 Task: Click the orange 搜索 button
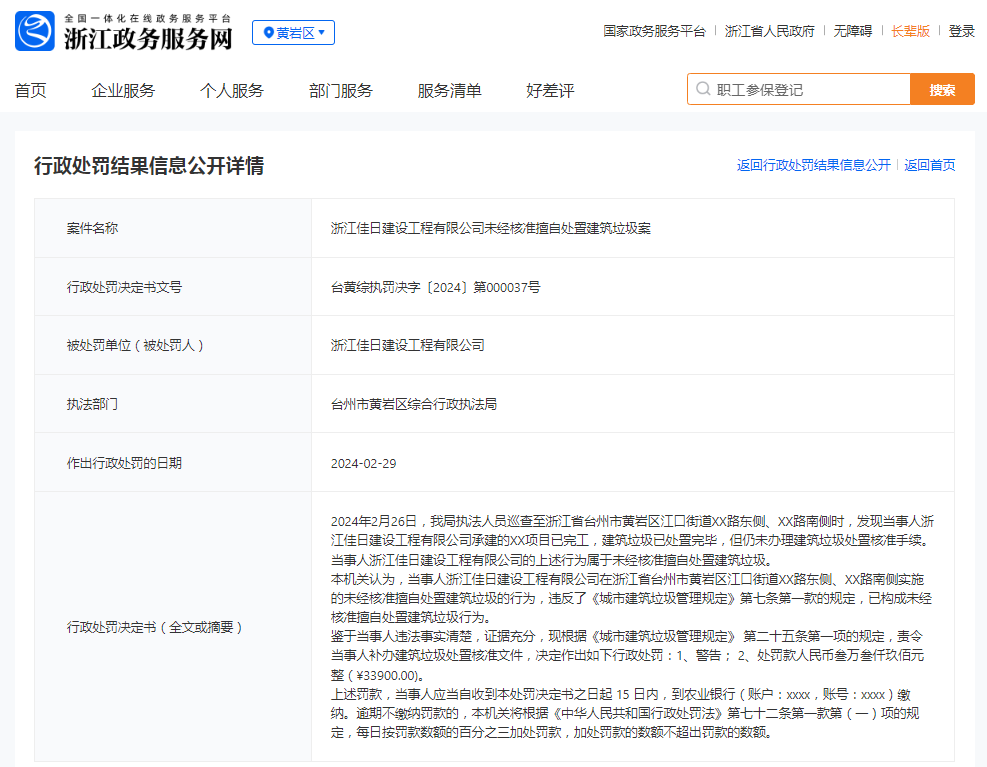[x=942, y=89]
